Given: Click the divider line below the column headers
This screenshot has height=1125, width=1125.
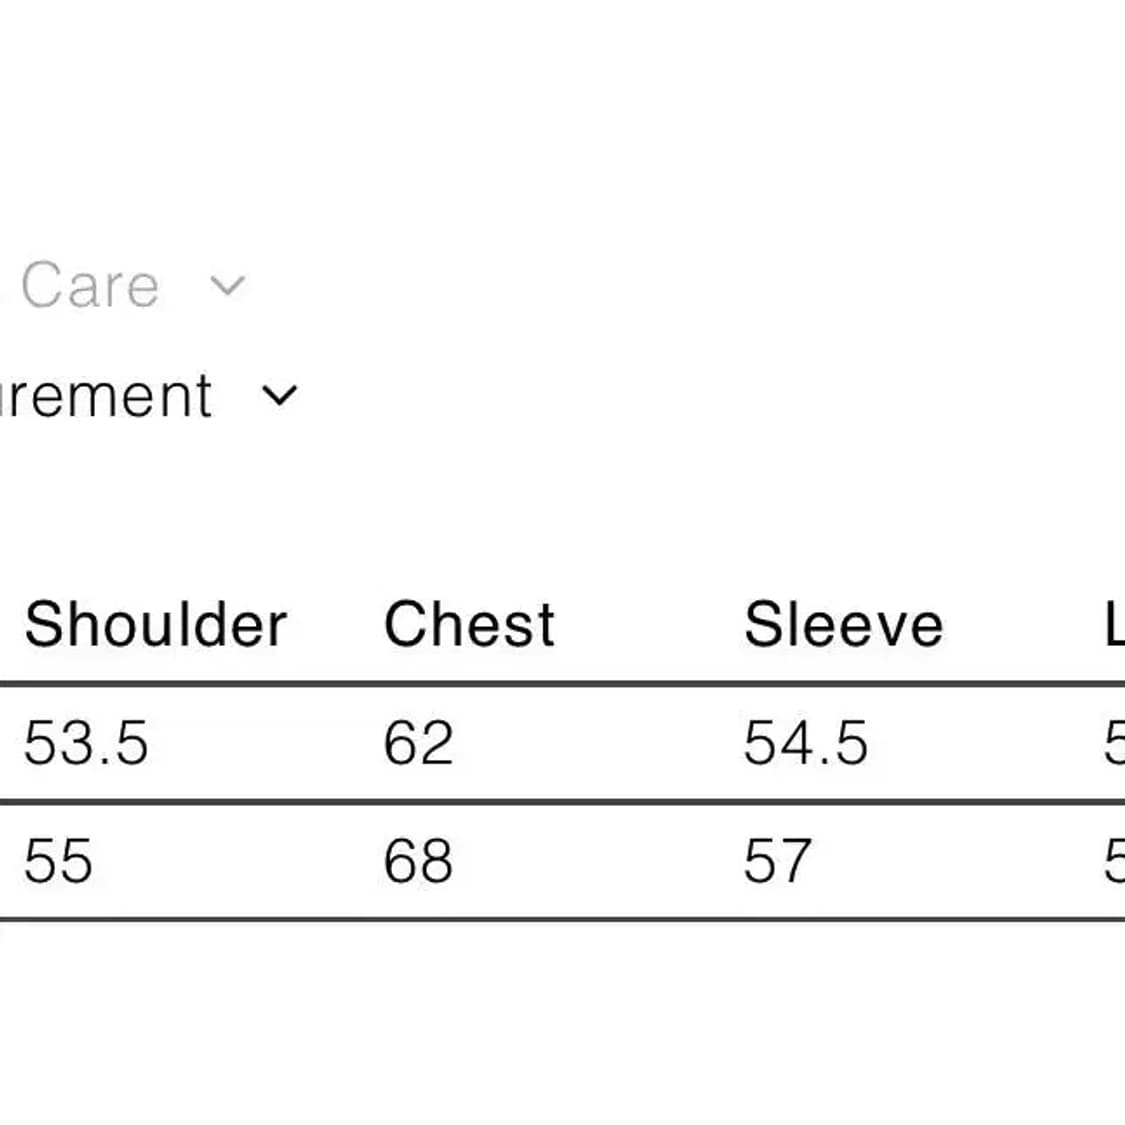Looking at the screenshot, I should (x=560, y=685).
